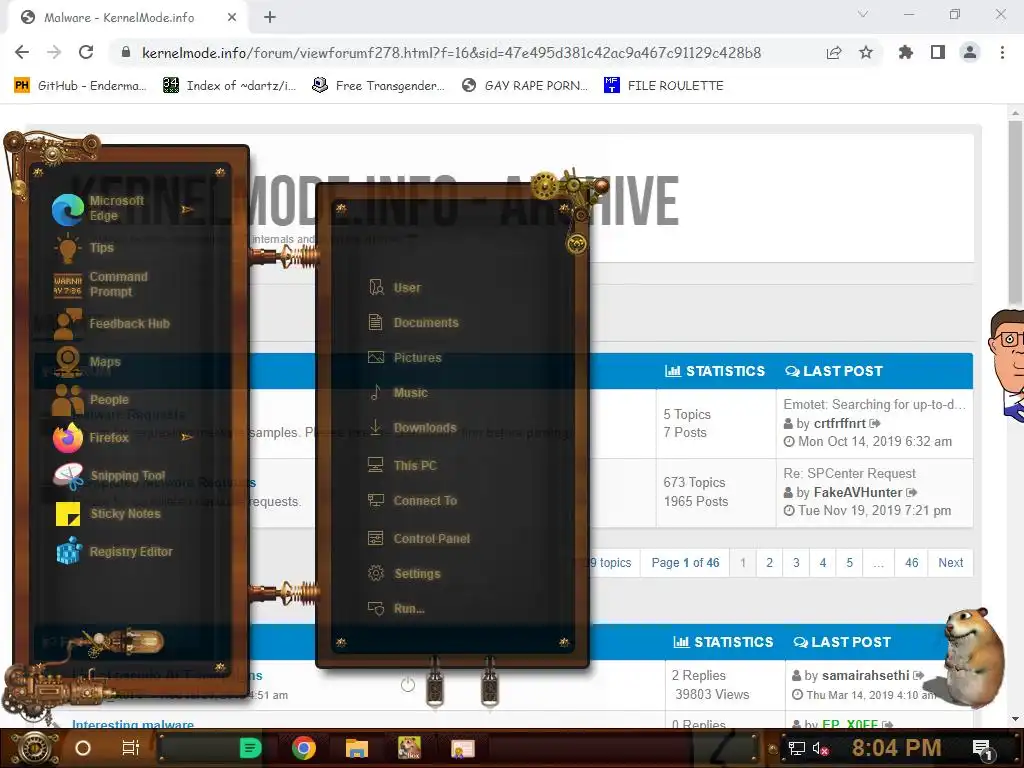
Task: Open Chrome from taskbar
Action: (x=304, y=748)
